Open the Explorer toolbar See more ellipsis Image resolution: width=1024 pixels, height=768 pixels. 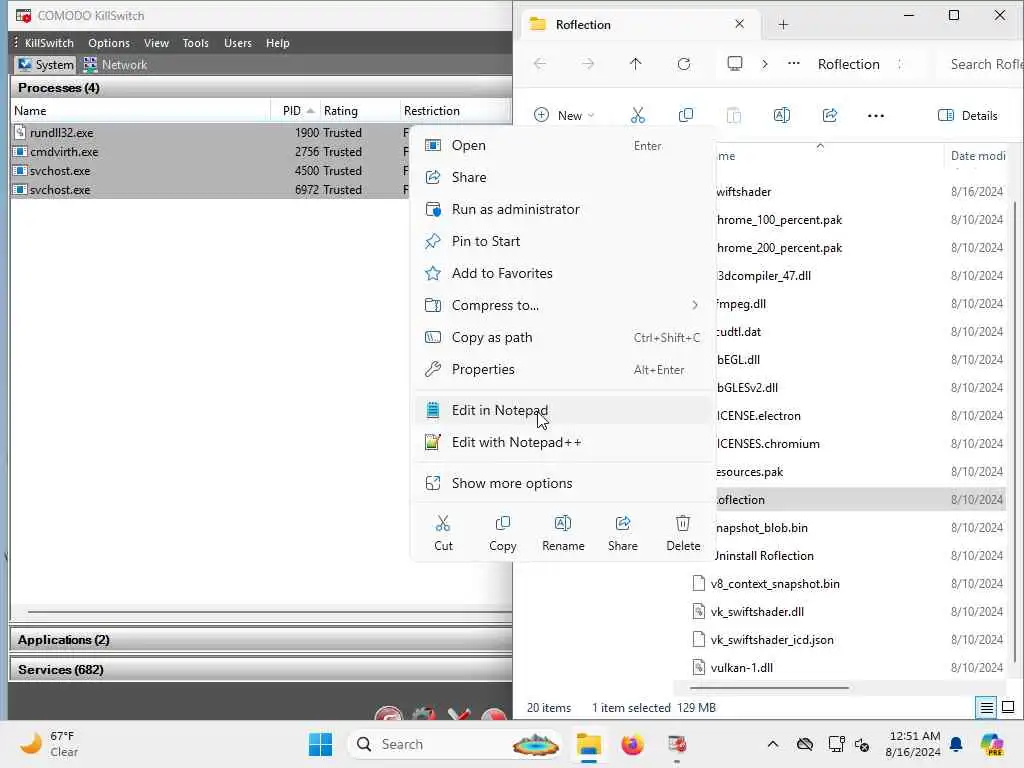[876, 116]
